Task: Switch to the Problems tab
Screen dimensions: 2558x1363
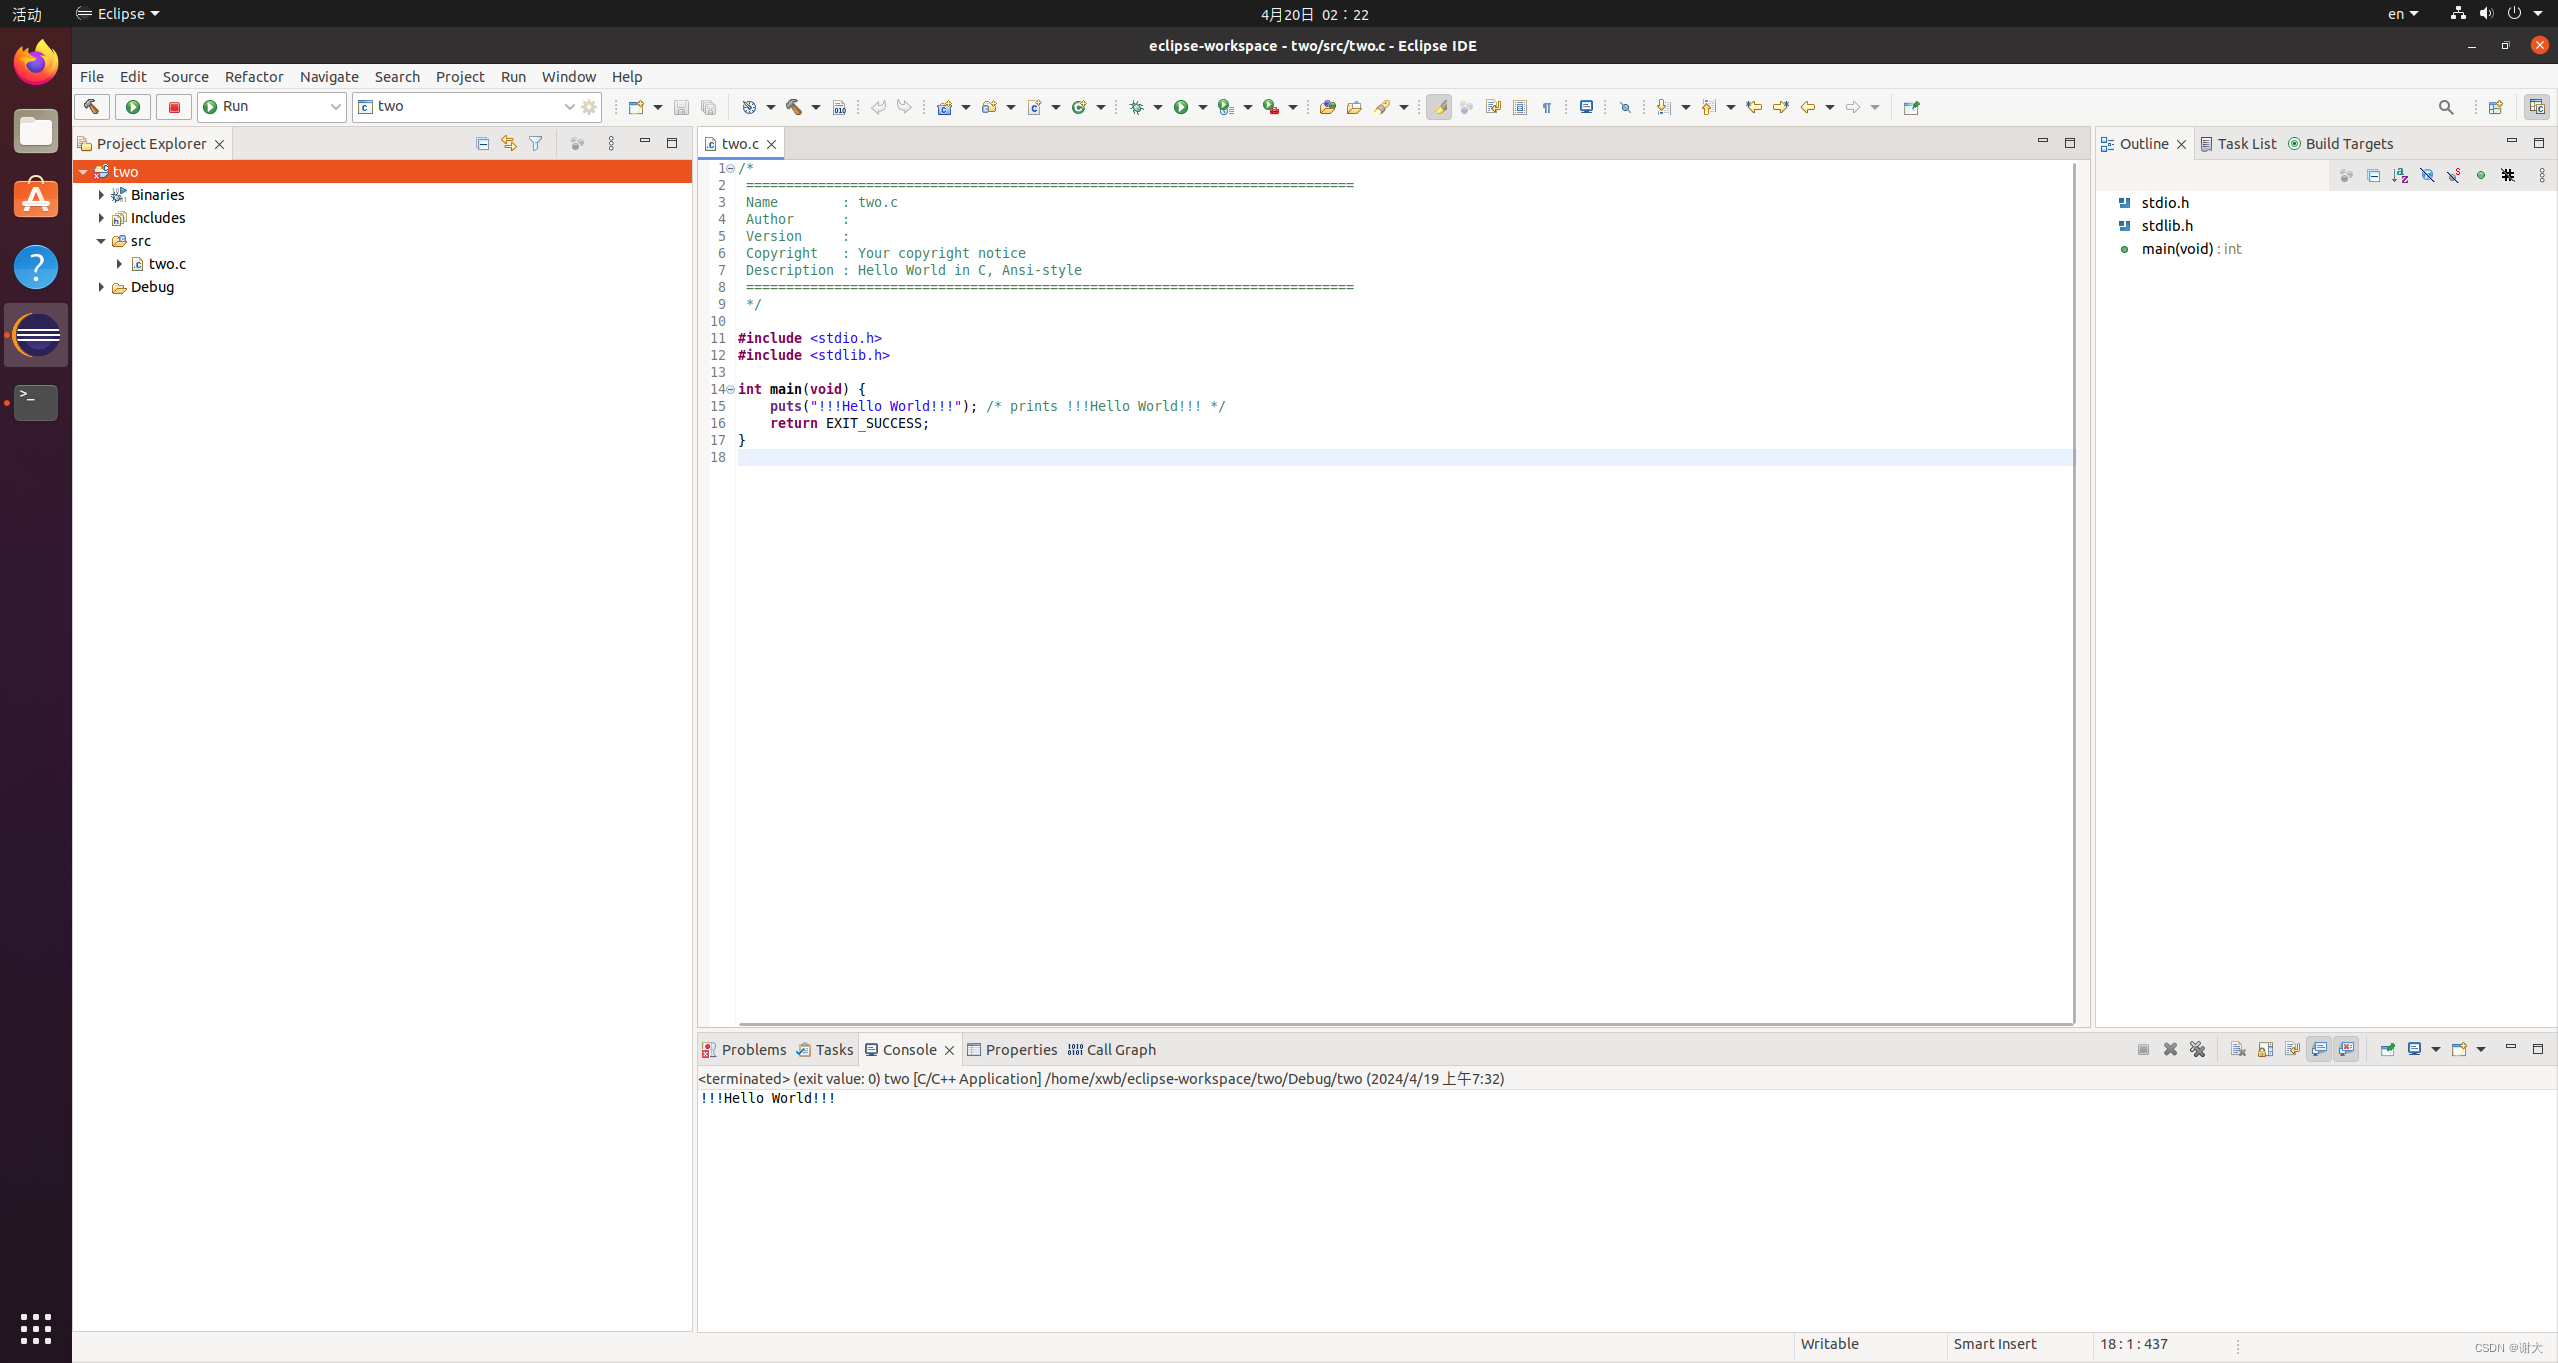Action: pos(752,1050)
